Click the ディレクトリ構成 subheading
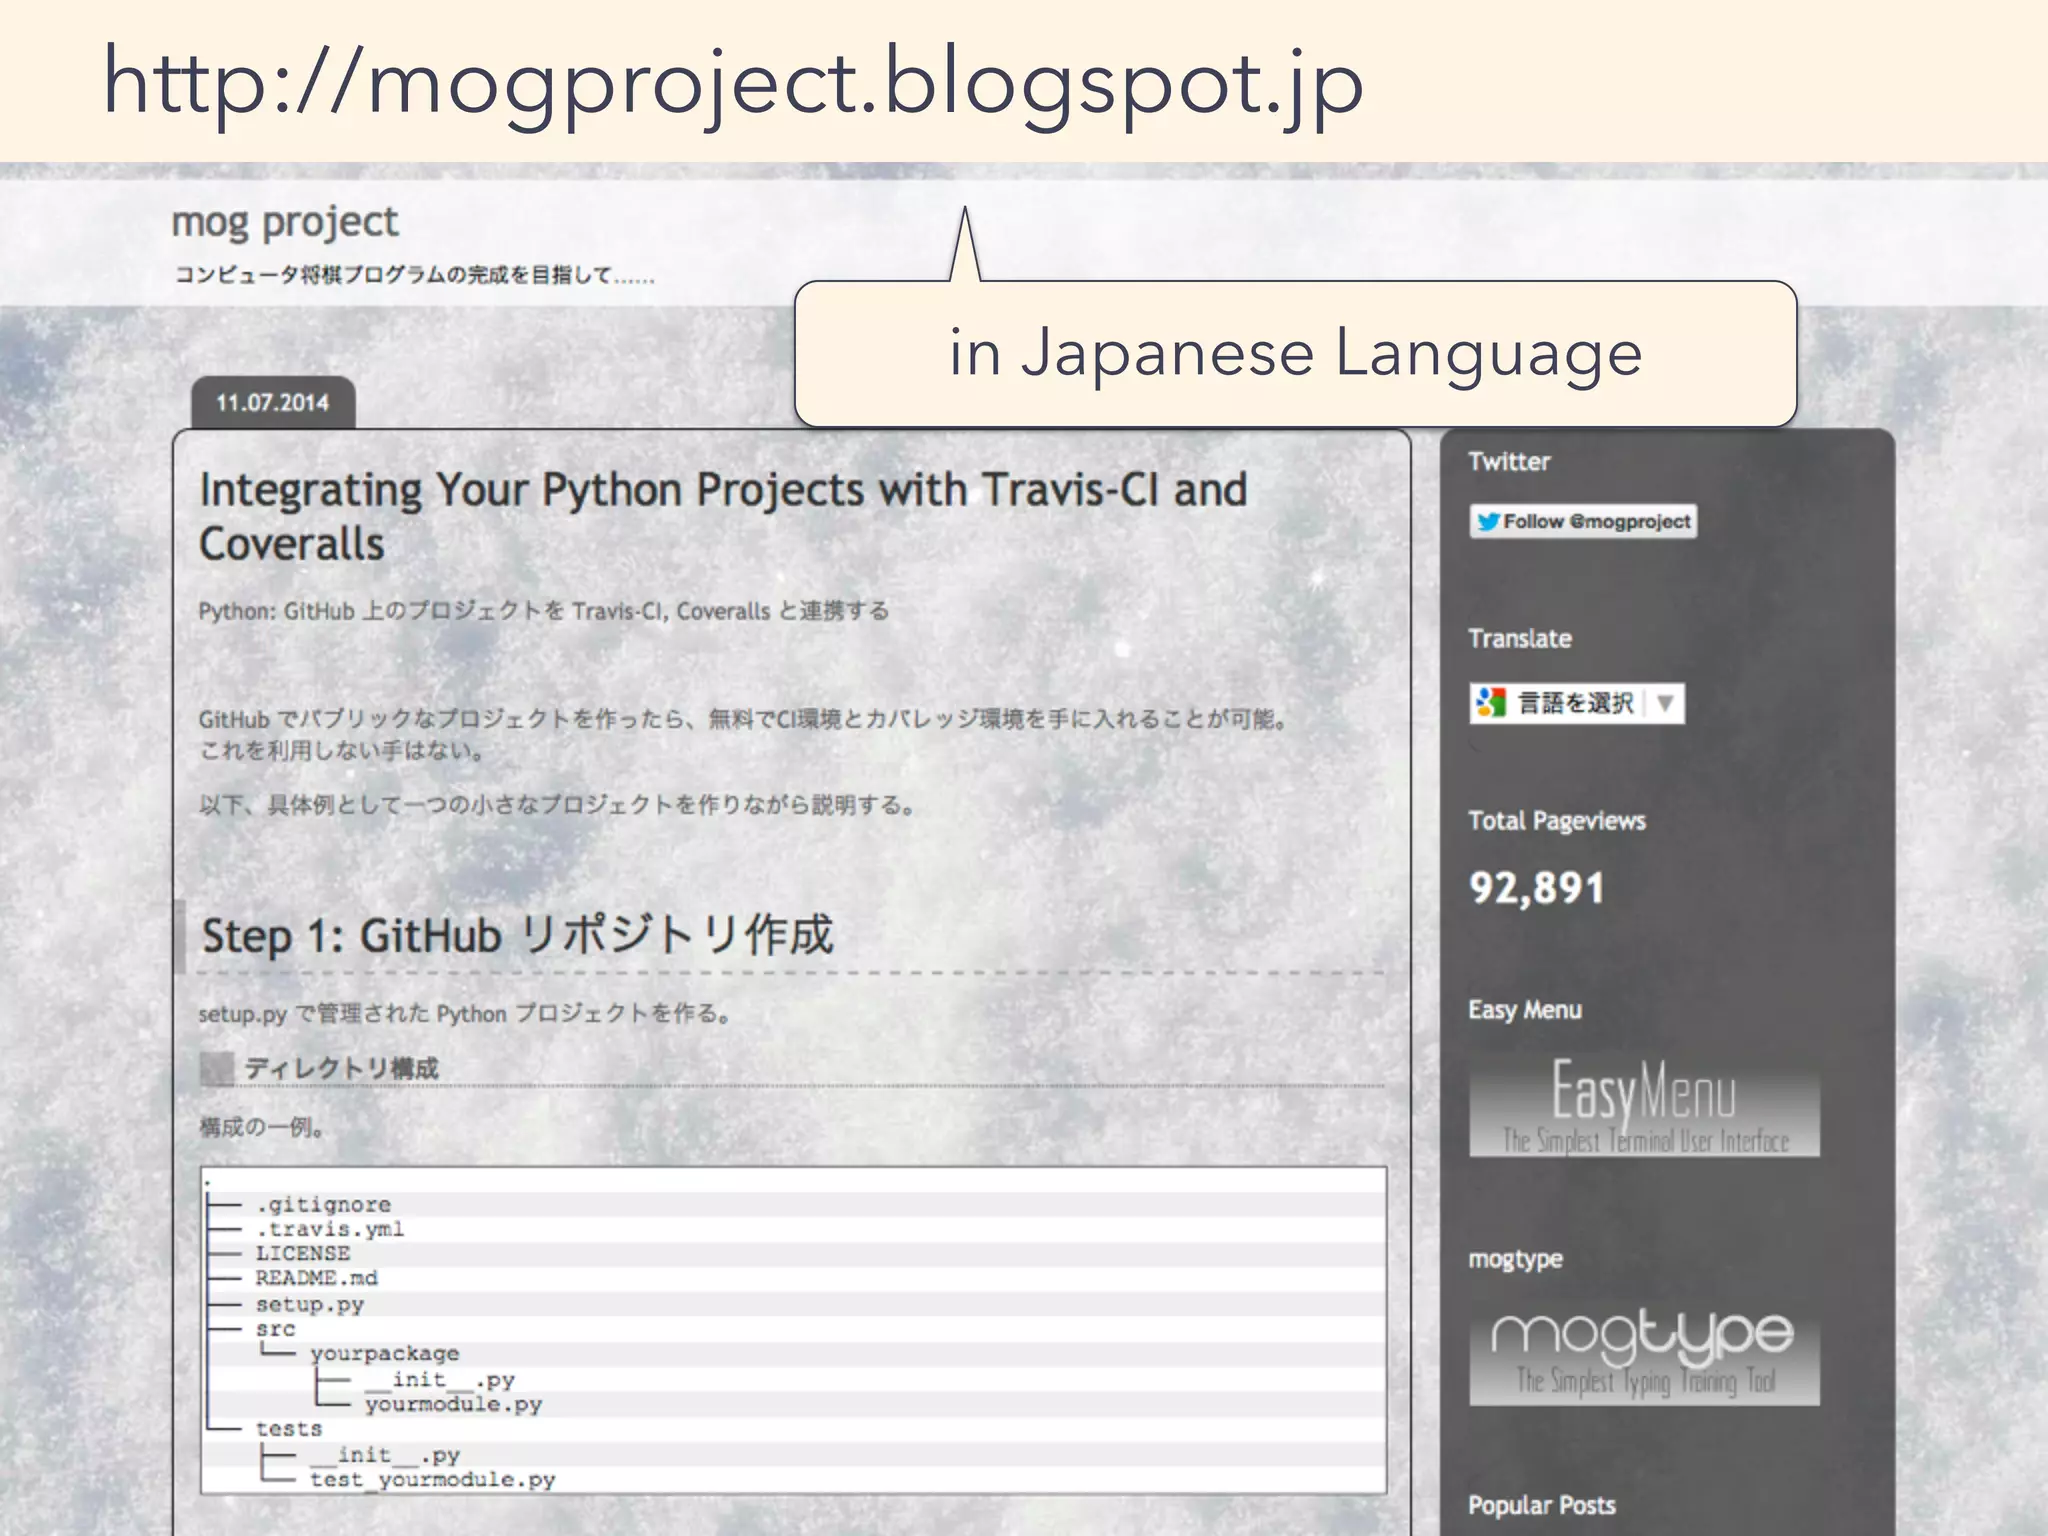The width and height of the screenshot is (2048, 1536). coord(341,1068)
